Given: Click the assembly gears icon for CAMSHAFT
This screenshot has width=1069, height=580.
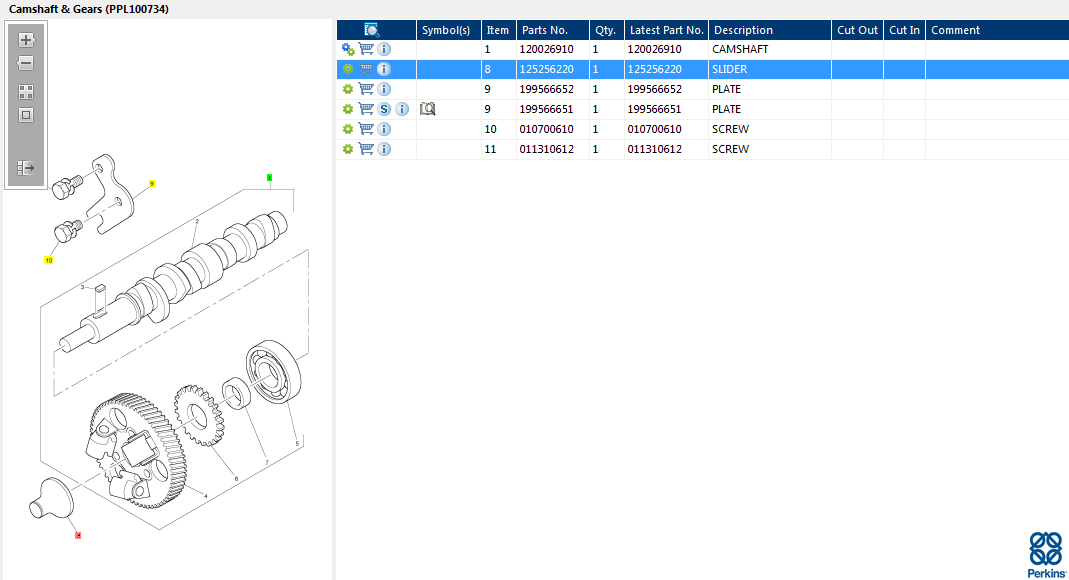Looking at the screenshot, I should tap(348, 49).
